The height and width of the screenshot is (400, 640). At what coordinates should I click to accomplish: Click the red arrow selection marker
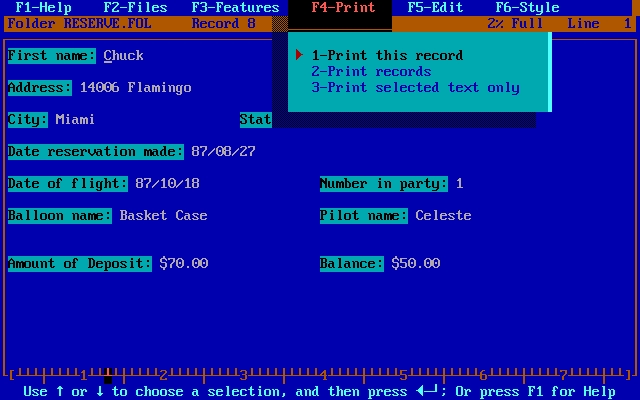(x=299, y=56)
